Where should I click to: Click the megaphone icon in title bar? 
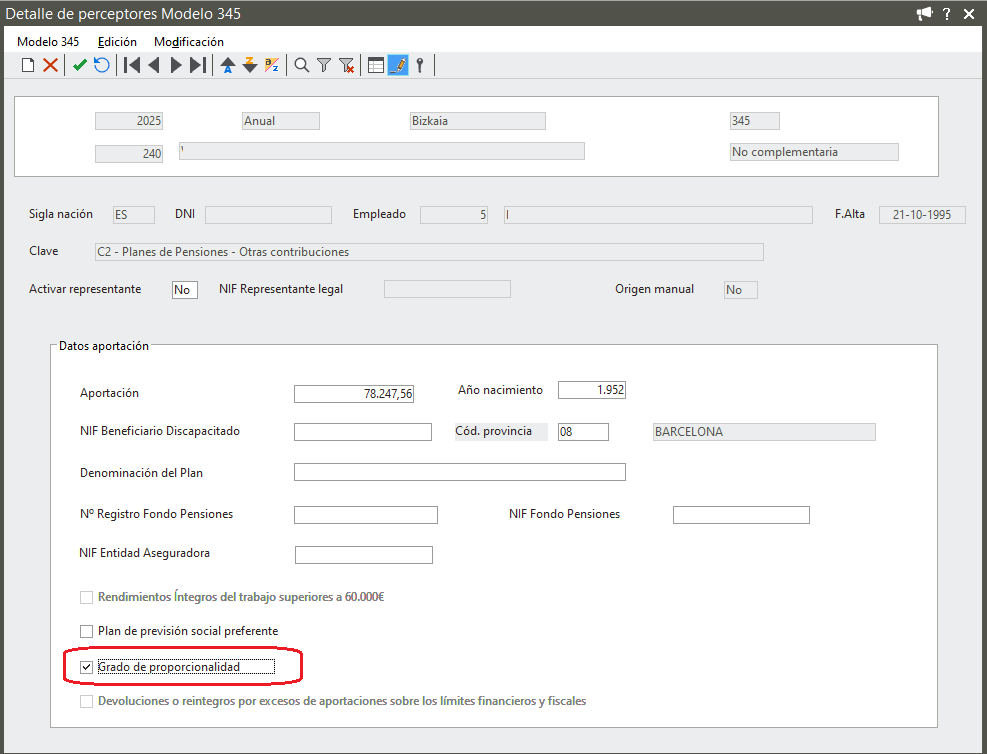(x=923, y=14)
